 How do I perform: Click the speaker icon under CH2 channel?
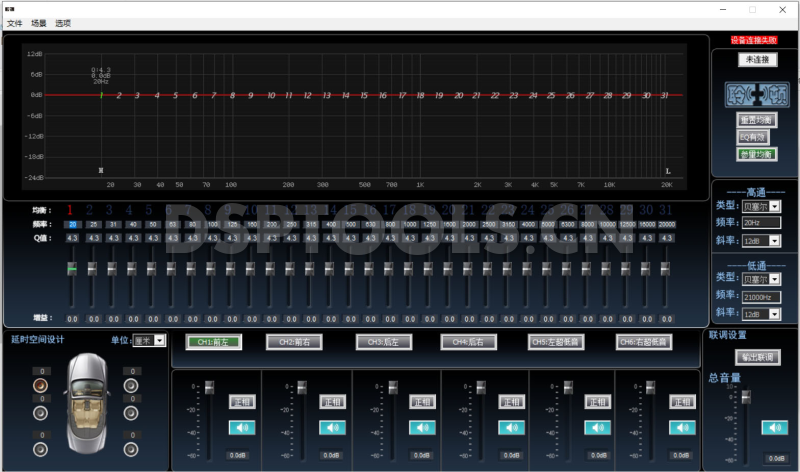pyautogui.click(x=332, y=428)
